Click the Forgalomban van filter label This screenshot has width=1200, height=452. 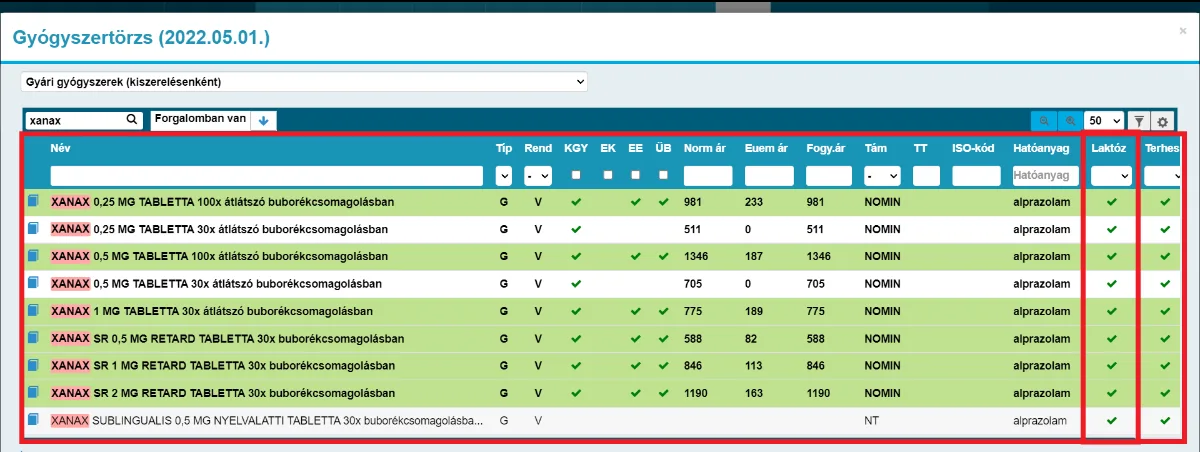pos(201,119)
